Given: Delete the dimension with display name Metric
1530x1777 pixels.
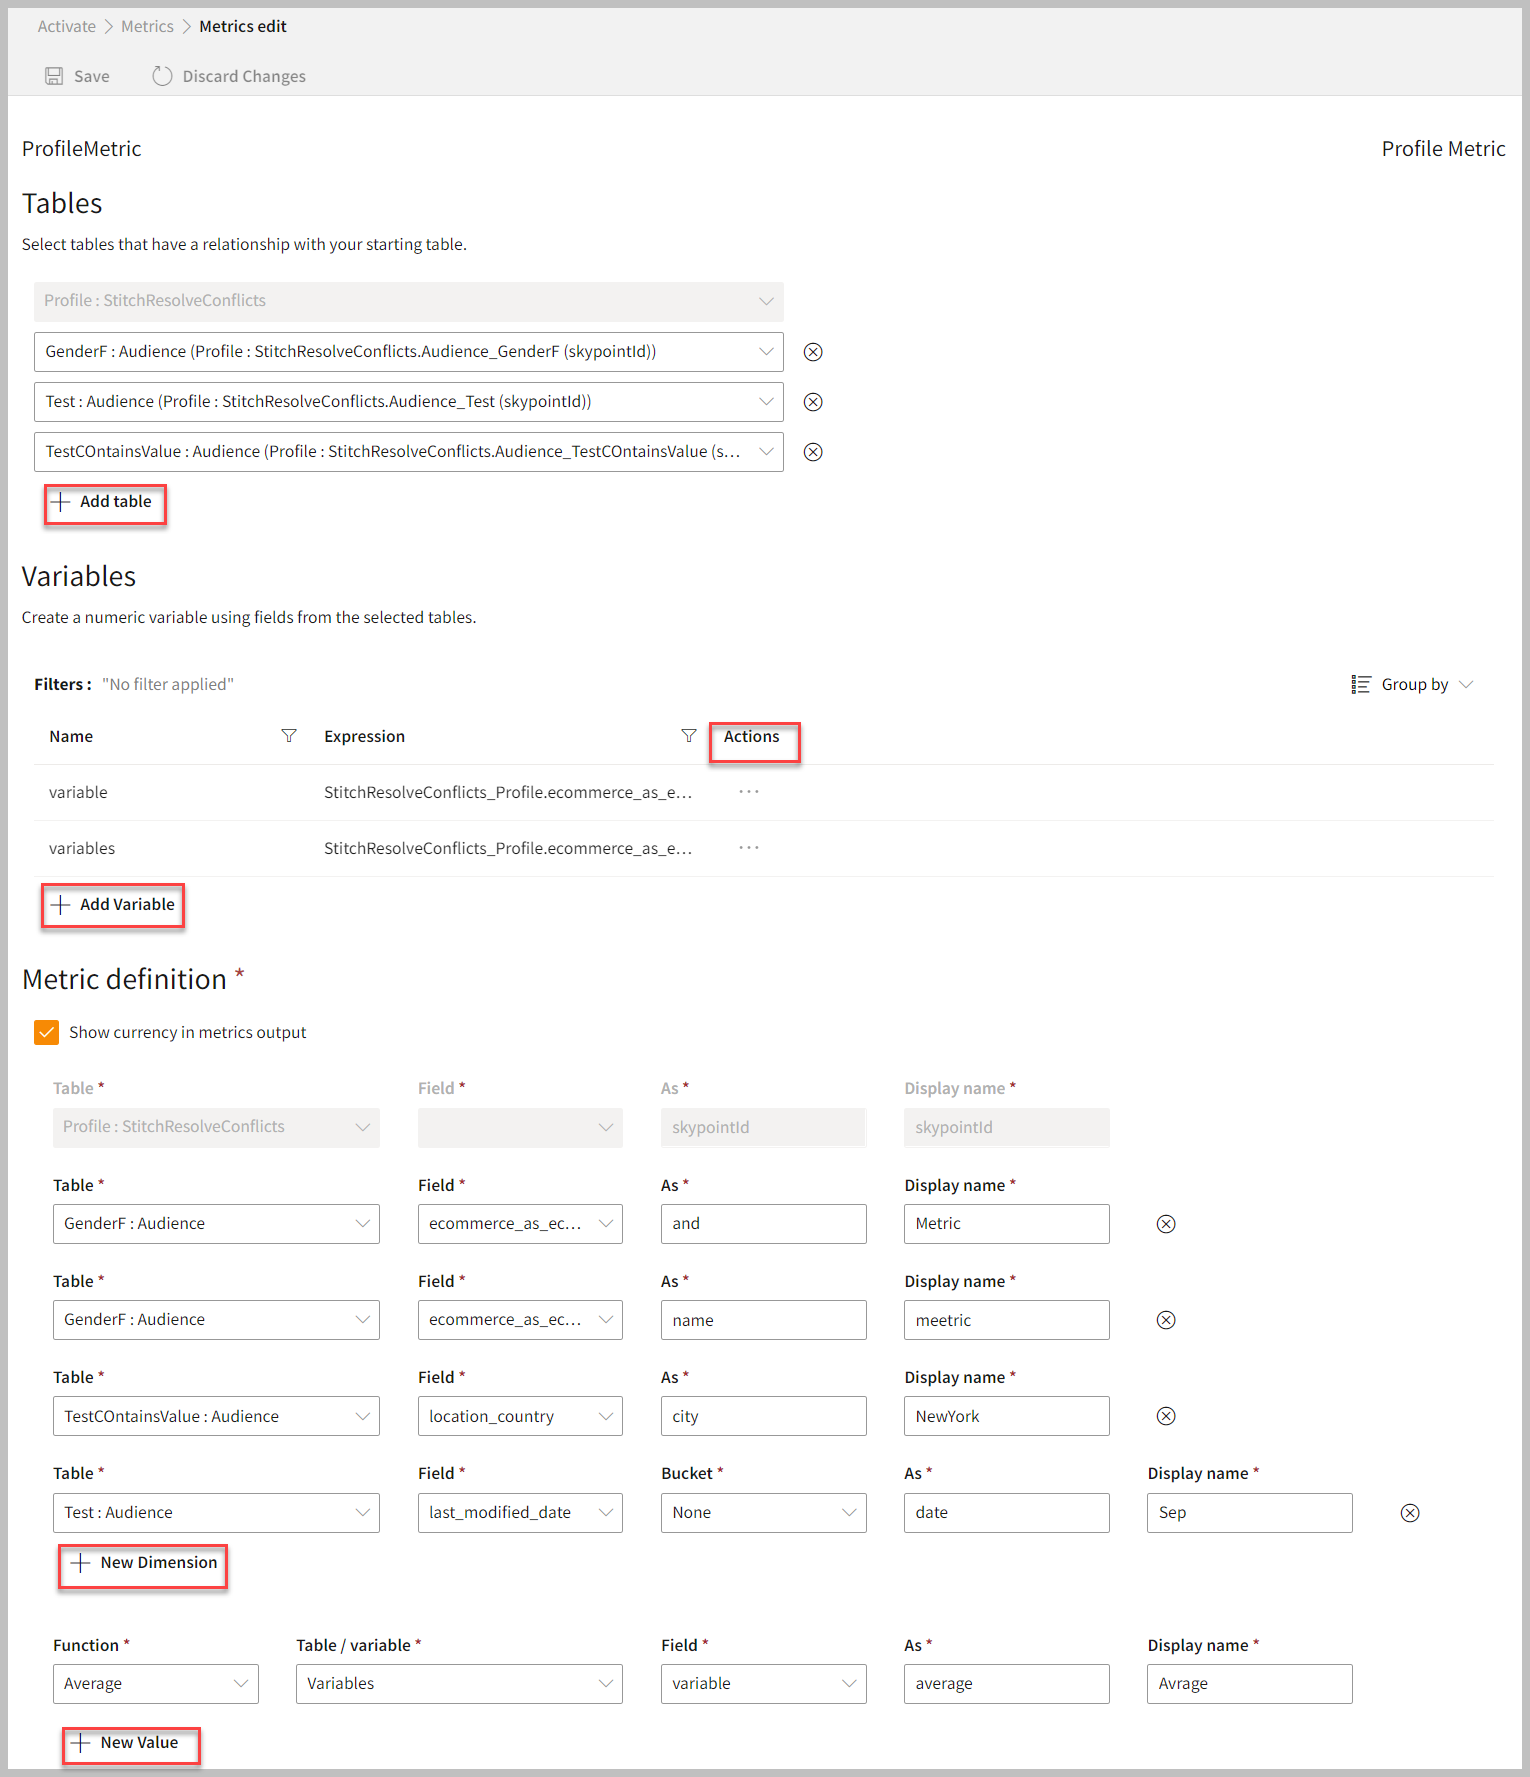Looking at the screenshot, I should click(x=1166, y=1224).
